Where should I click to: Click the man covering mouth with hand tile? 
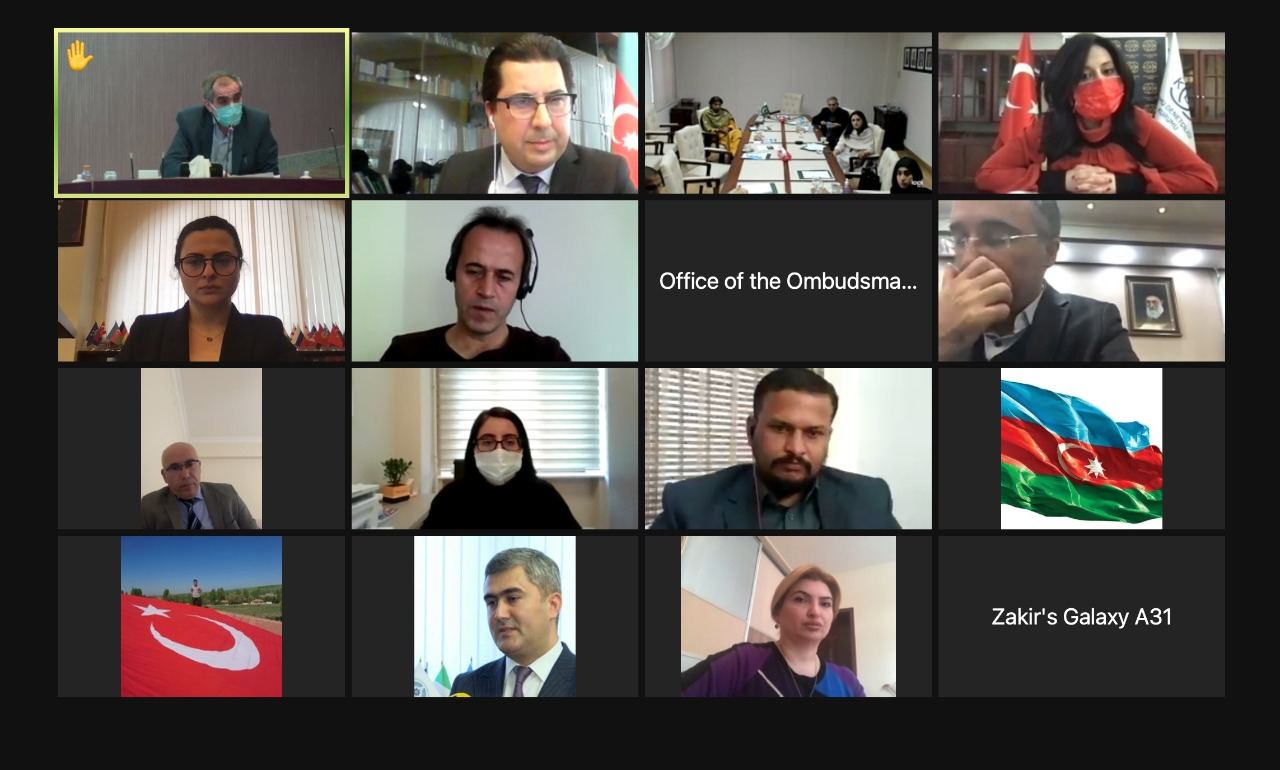point(1081,281)
